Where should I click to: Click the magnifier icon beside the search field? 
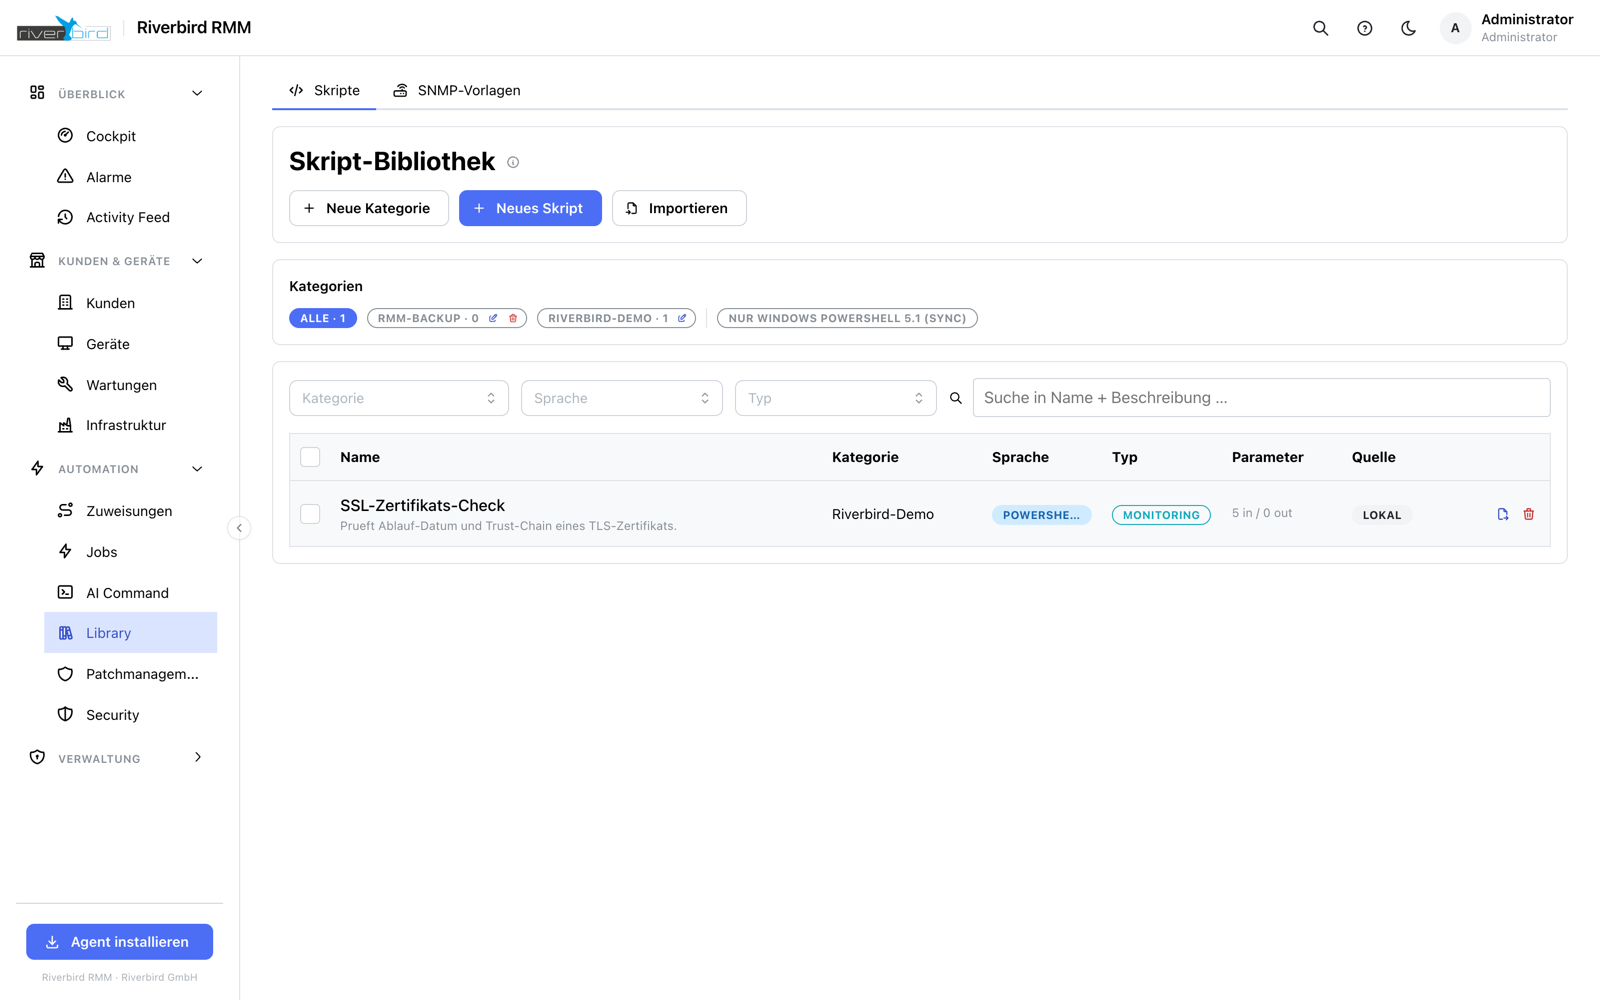[x=956, y=398]
